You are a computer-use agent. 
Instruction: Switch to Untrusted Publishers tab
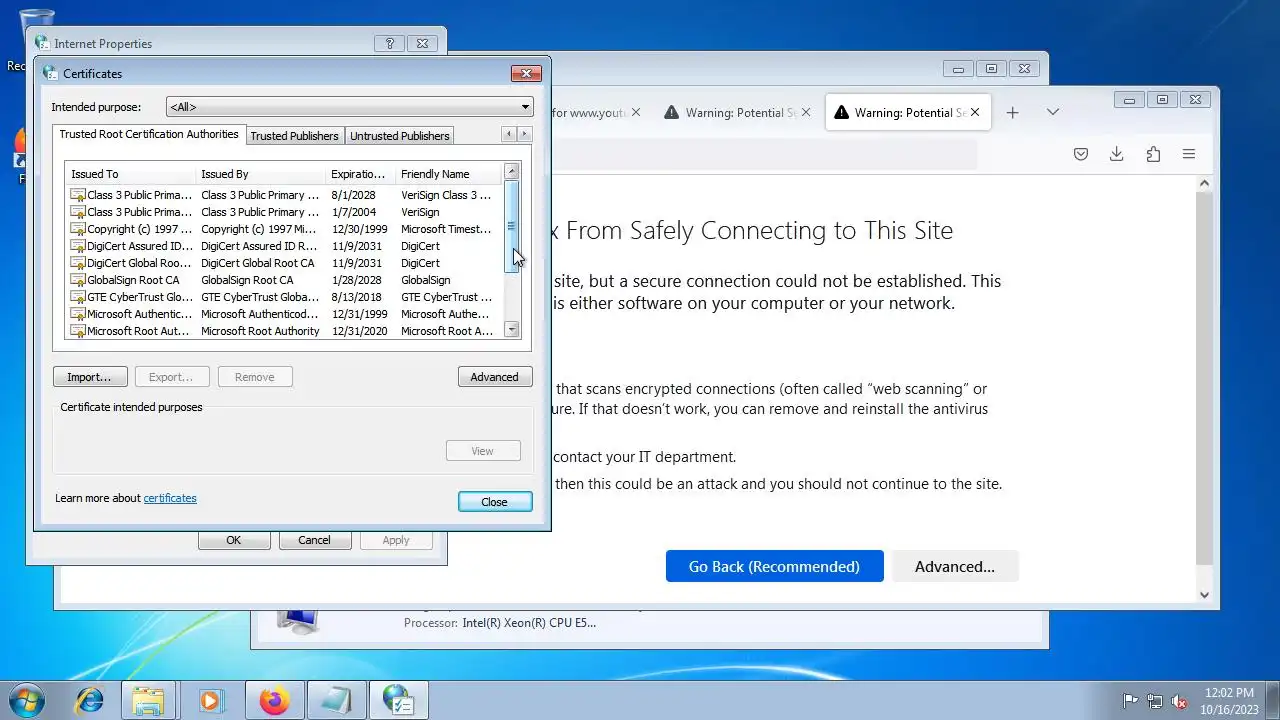(x=400, y=136)
